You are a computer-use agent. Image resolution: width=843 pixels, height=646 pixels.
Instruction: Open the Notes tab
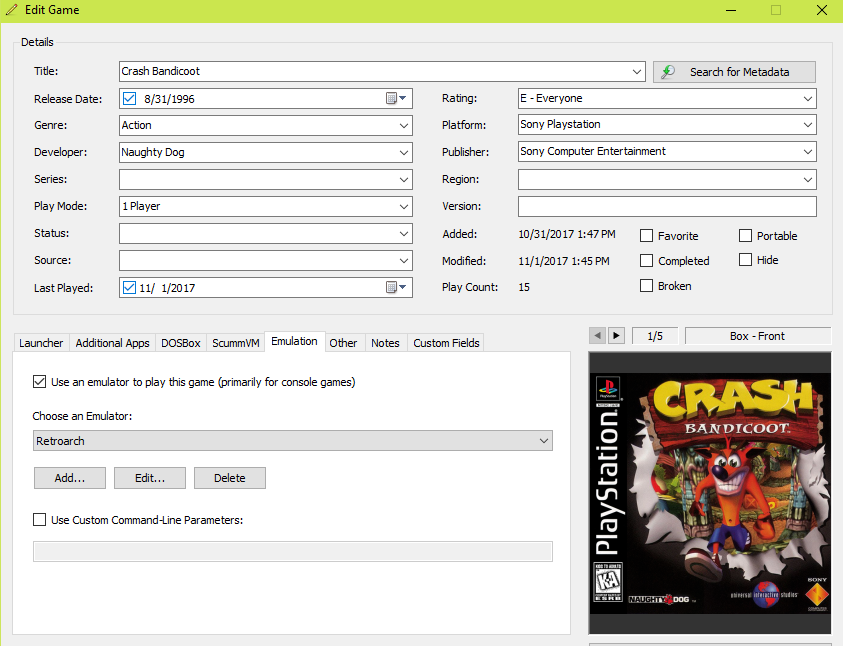pyautogui.click(x=385, y=343)
